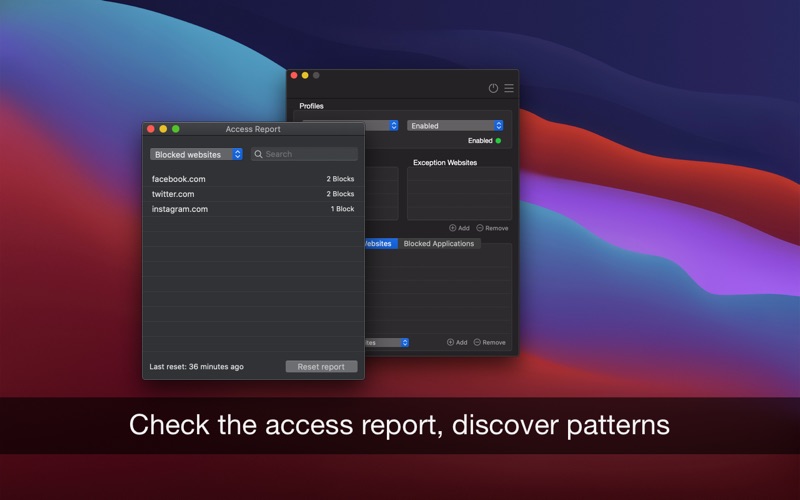Open the Enabled dropdown under Profiles
Viewport: 800px width, 500px height.
(455, 126)
